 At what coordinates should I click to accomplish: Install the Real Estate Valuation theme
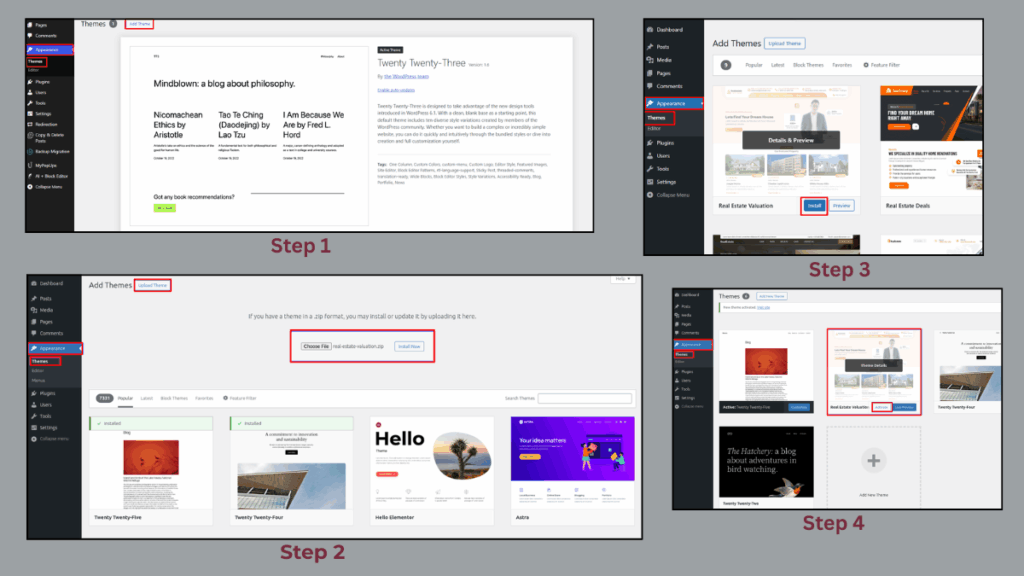pyautogui.click(x=814, y=205)
